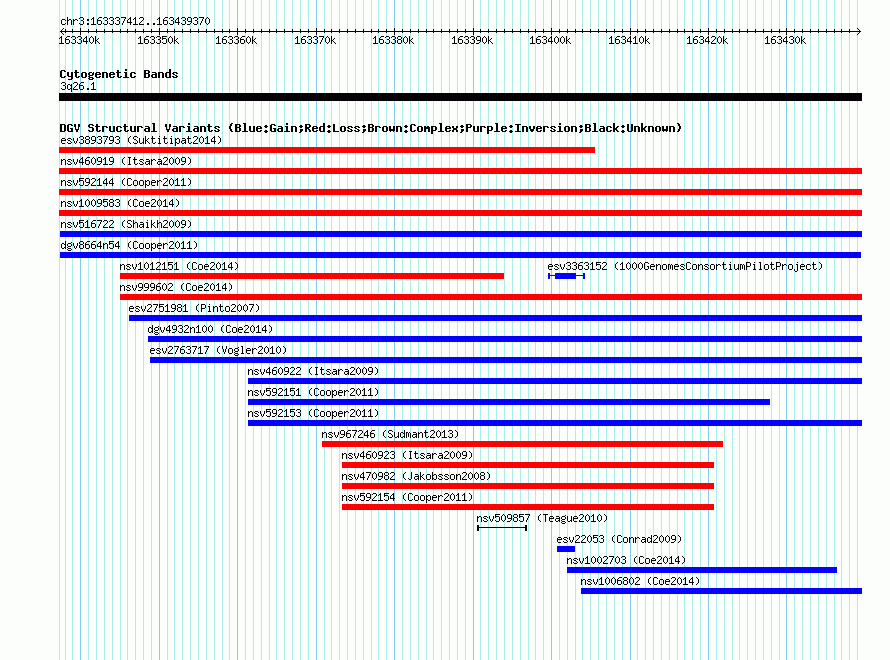Click the 3q26.1 band label text
890x660 pixels.
pyautogui.click(x=78, y=86)
